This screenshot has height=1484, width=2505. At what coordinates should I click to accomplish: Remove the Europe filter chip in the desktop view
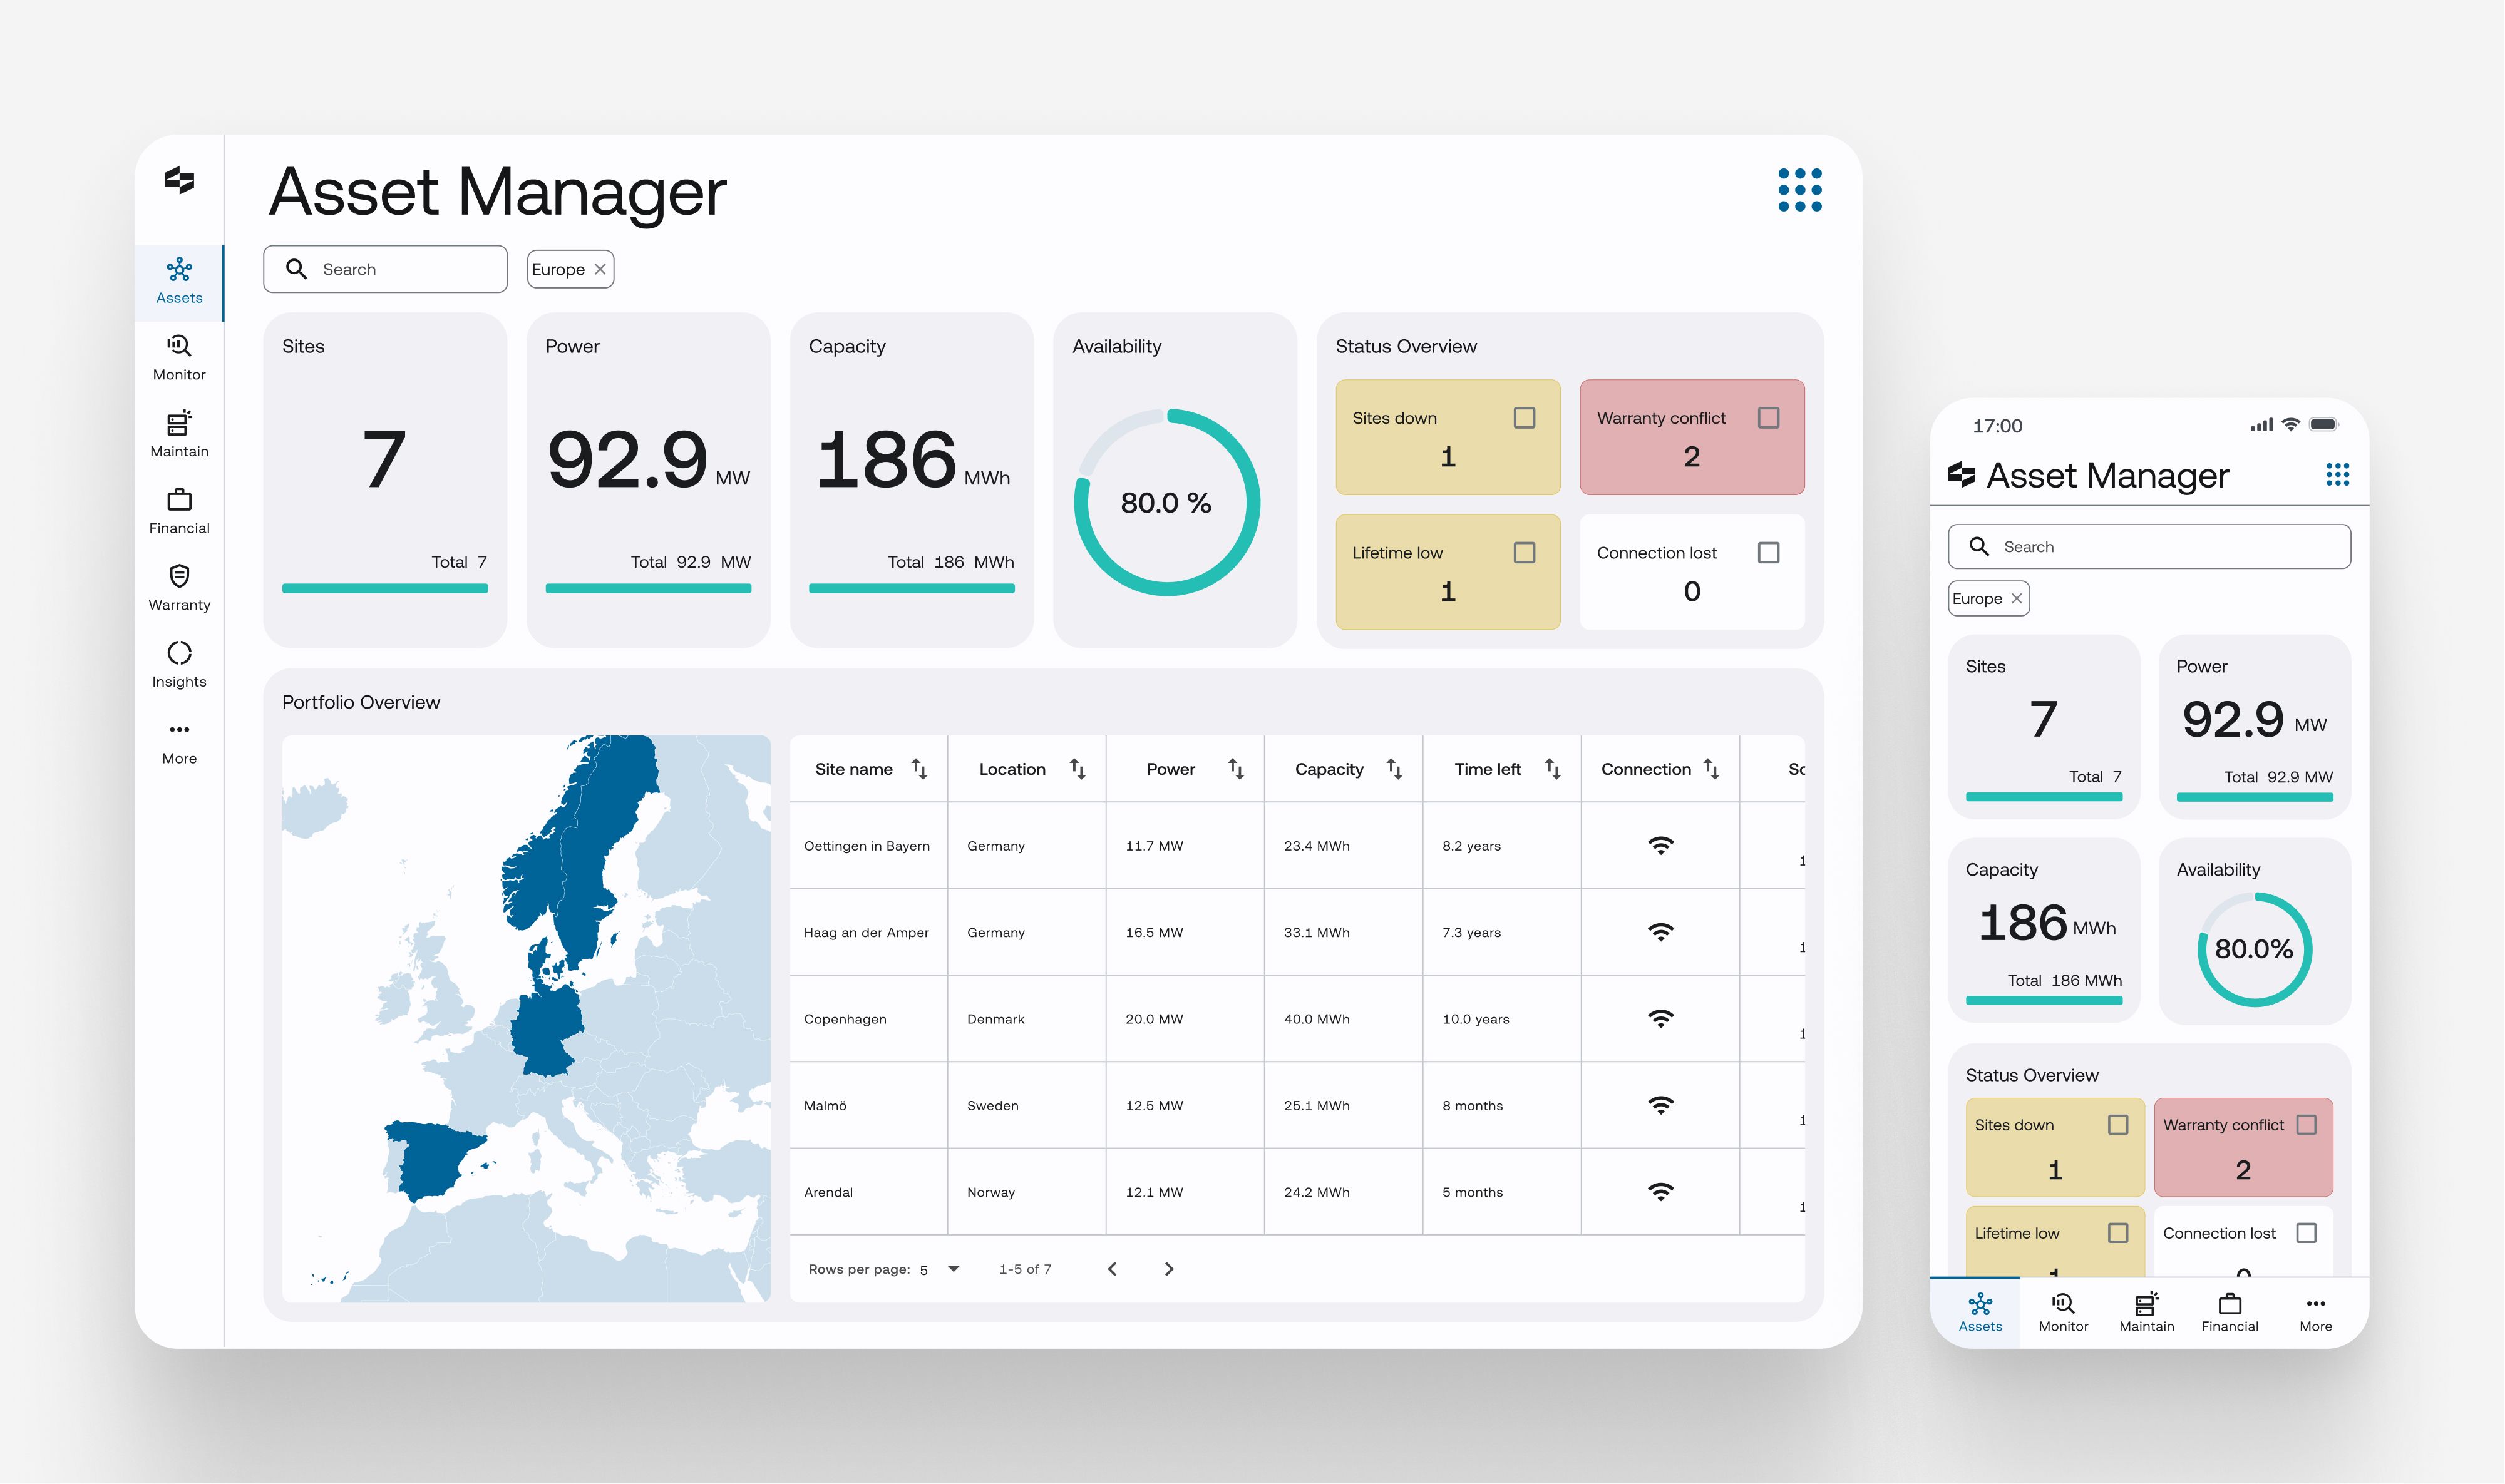[x=600, y=269]
